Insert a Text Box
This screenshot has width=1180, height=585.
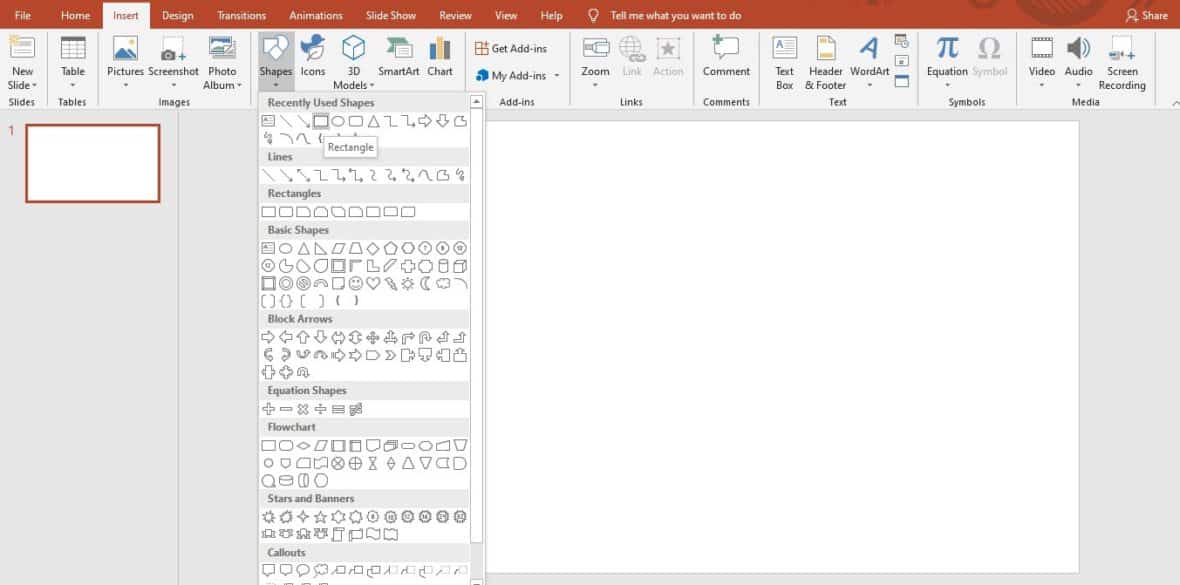[x=783, y=60]
